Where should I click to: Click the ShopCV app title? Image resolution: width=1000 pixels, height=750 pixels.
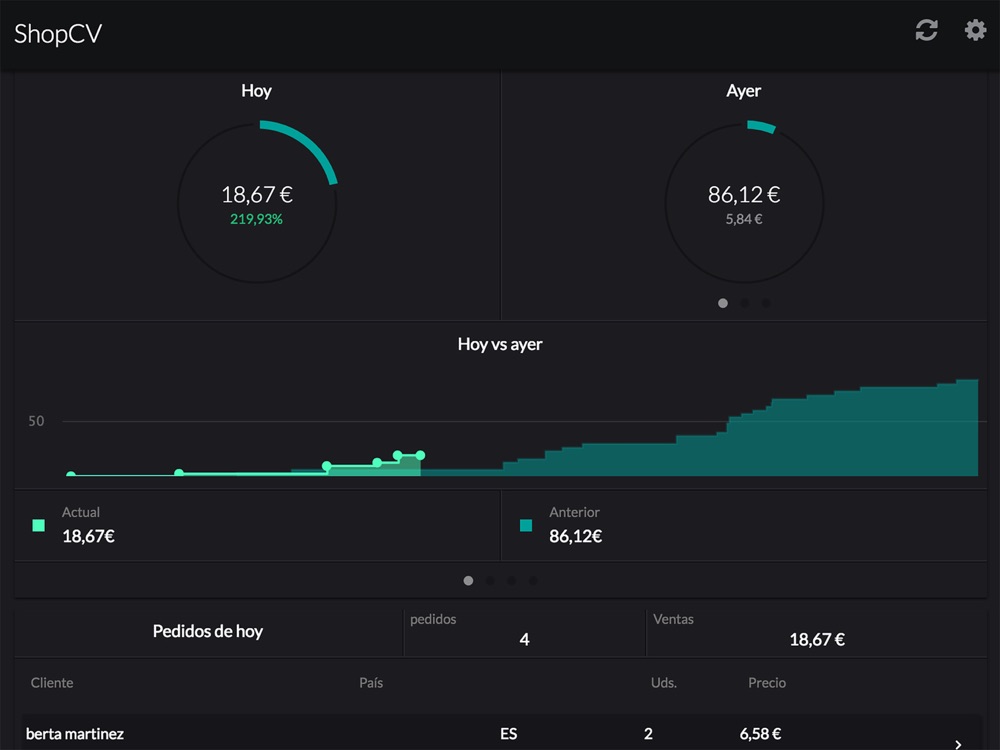58,34
